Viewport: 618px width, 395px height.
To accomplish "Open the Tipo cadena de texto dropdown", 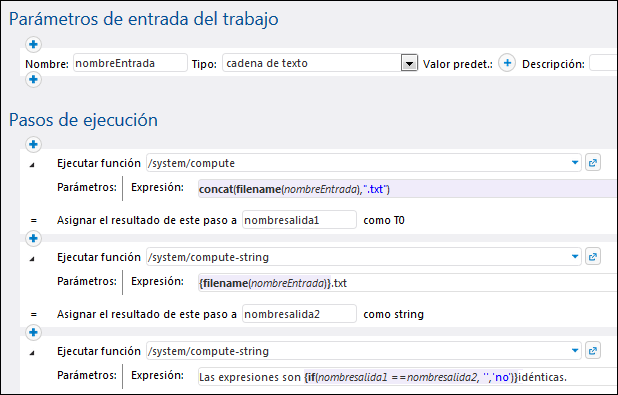I will (x=409, y=63).
